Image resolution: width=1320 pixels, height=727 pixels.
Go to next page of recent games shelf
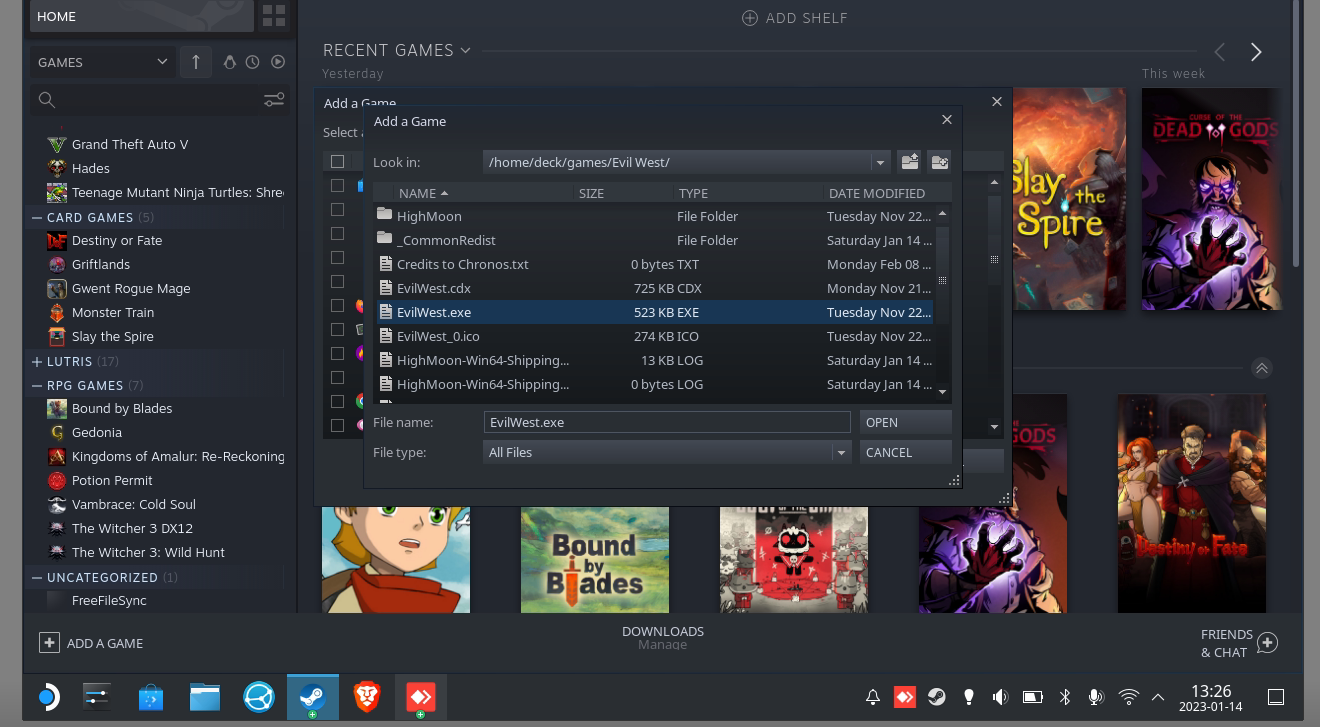click(1256, 52)
